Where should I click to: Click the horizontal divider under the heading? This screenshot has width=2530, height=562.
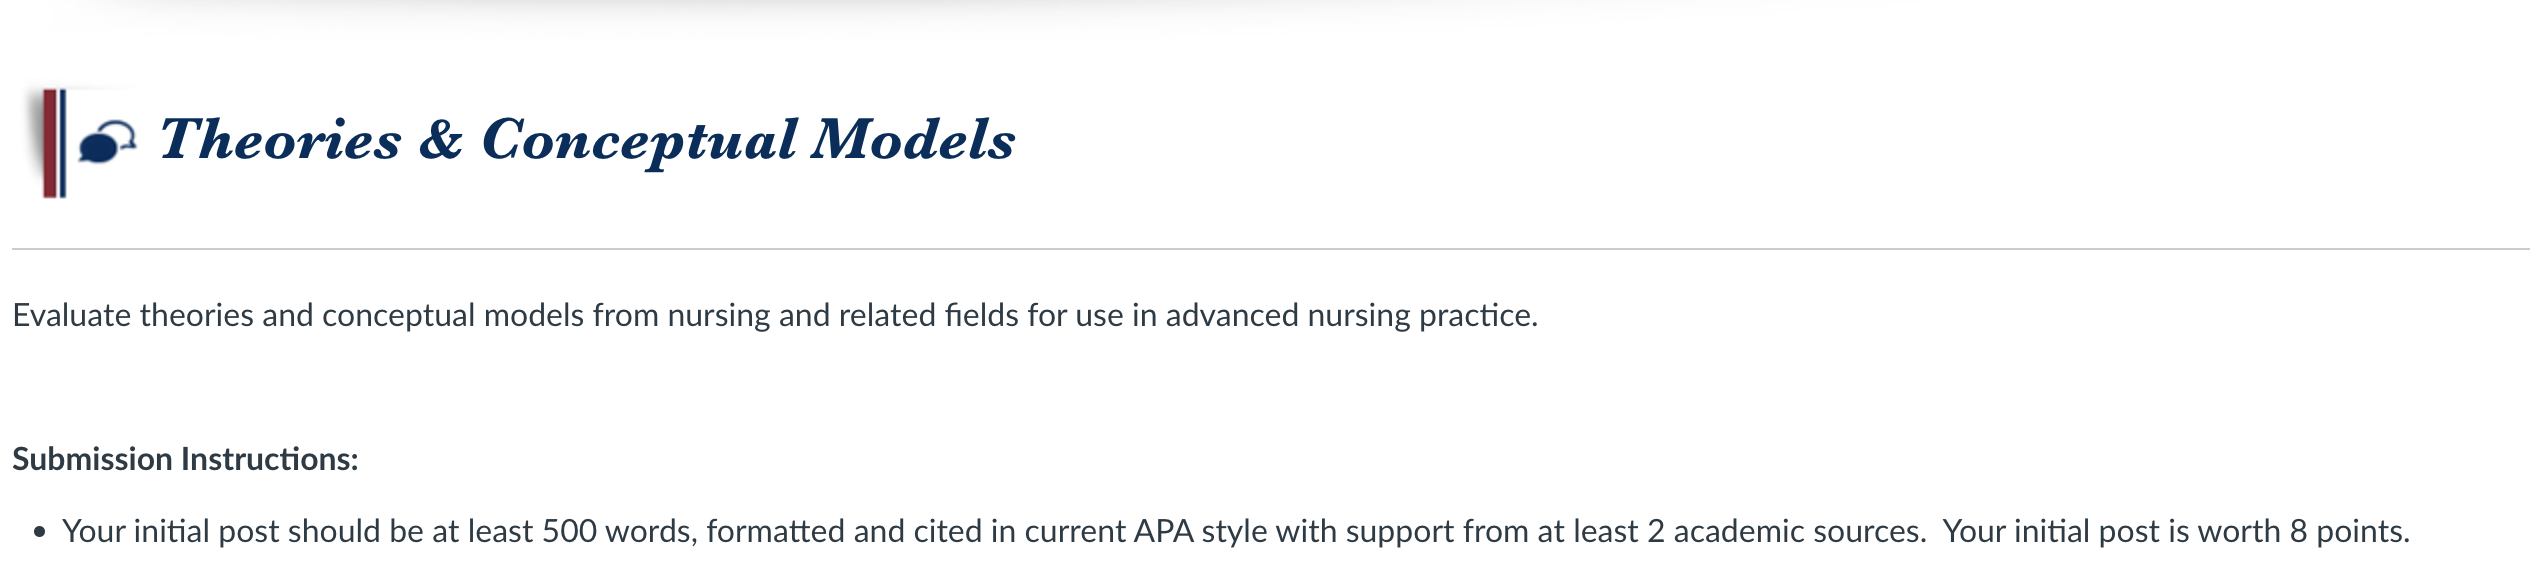(x=1270, y=248)
